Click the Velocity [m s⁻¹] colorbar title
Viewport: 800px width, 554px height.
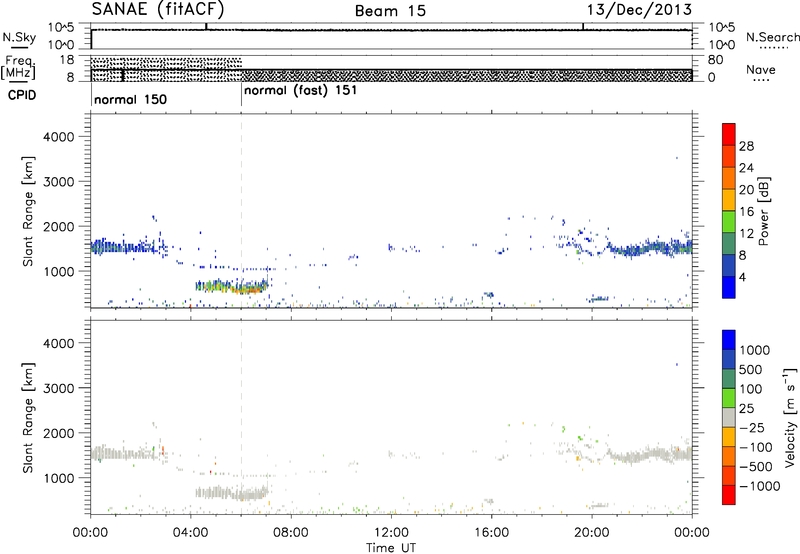click(x=790, y=417)
